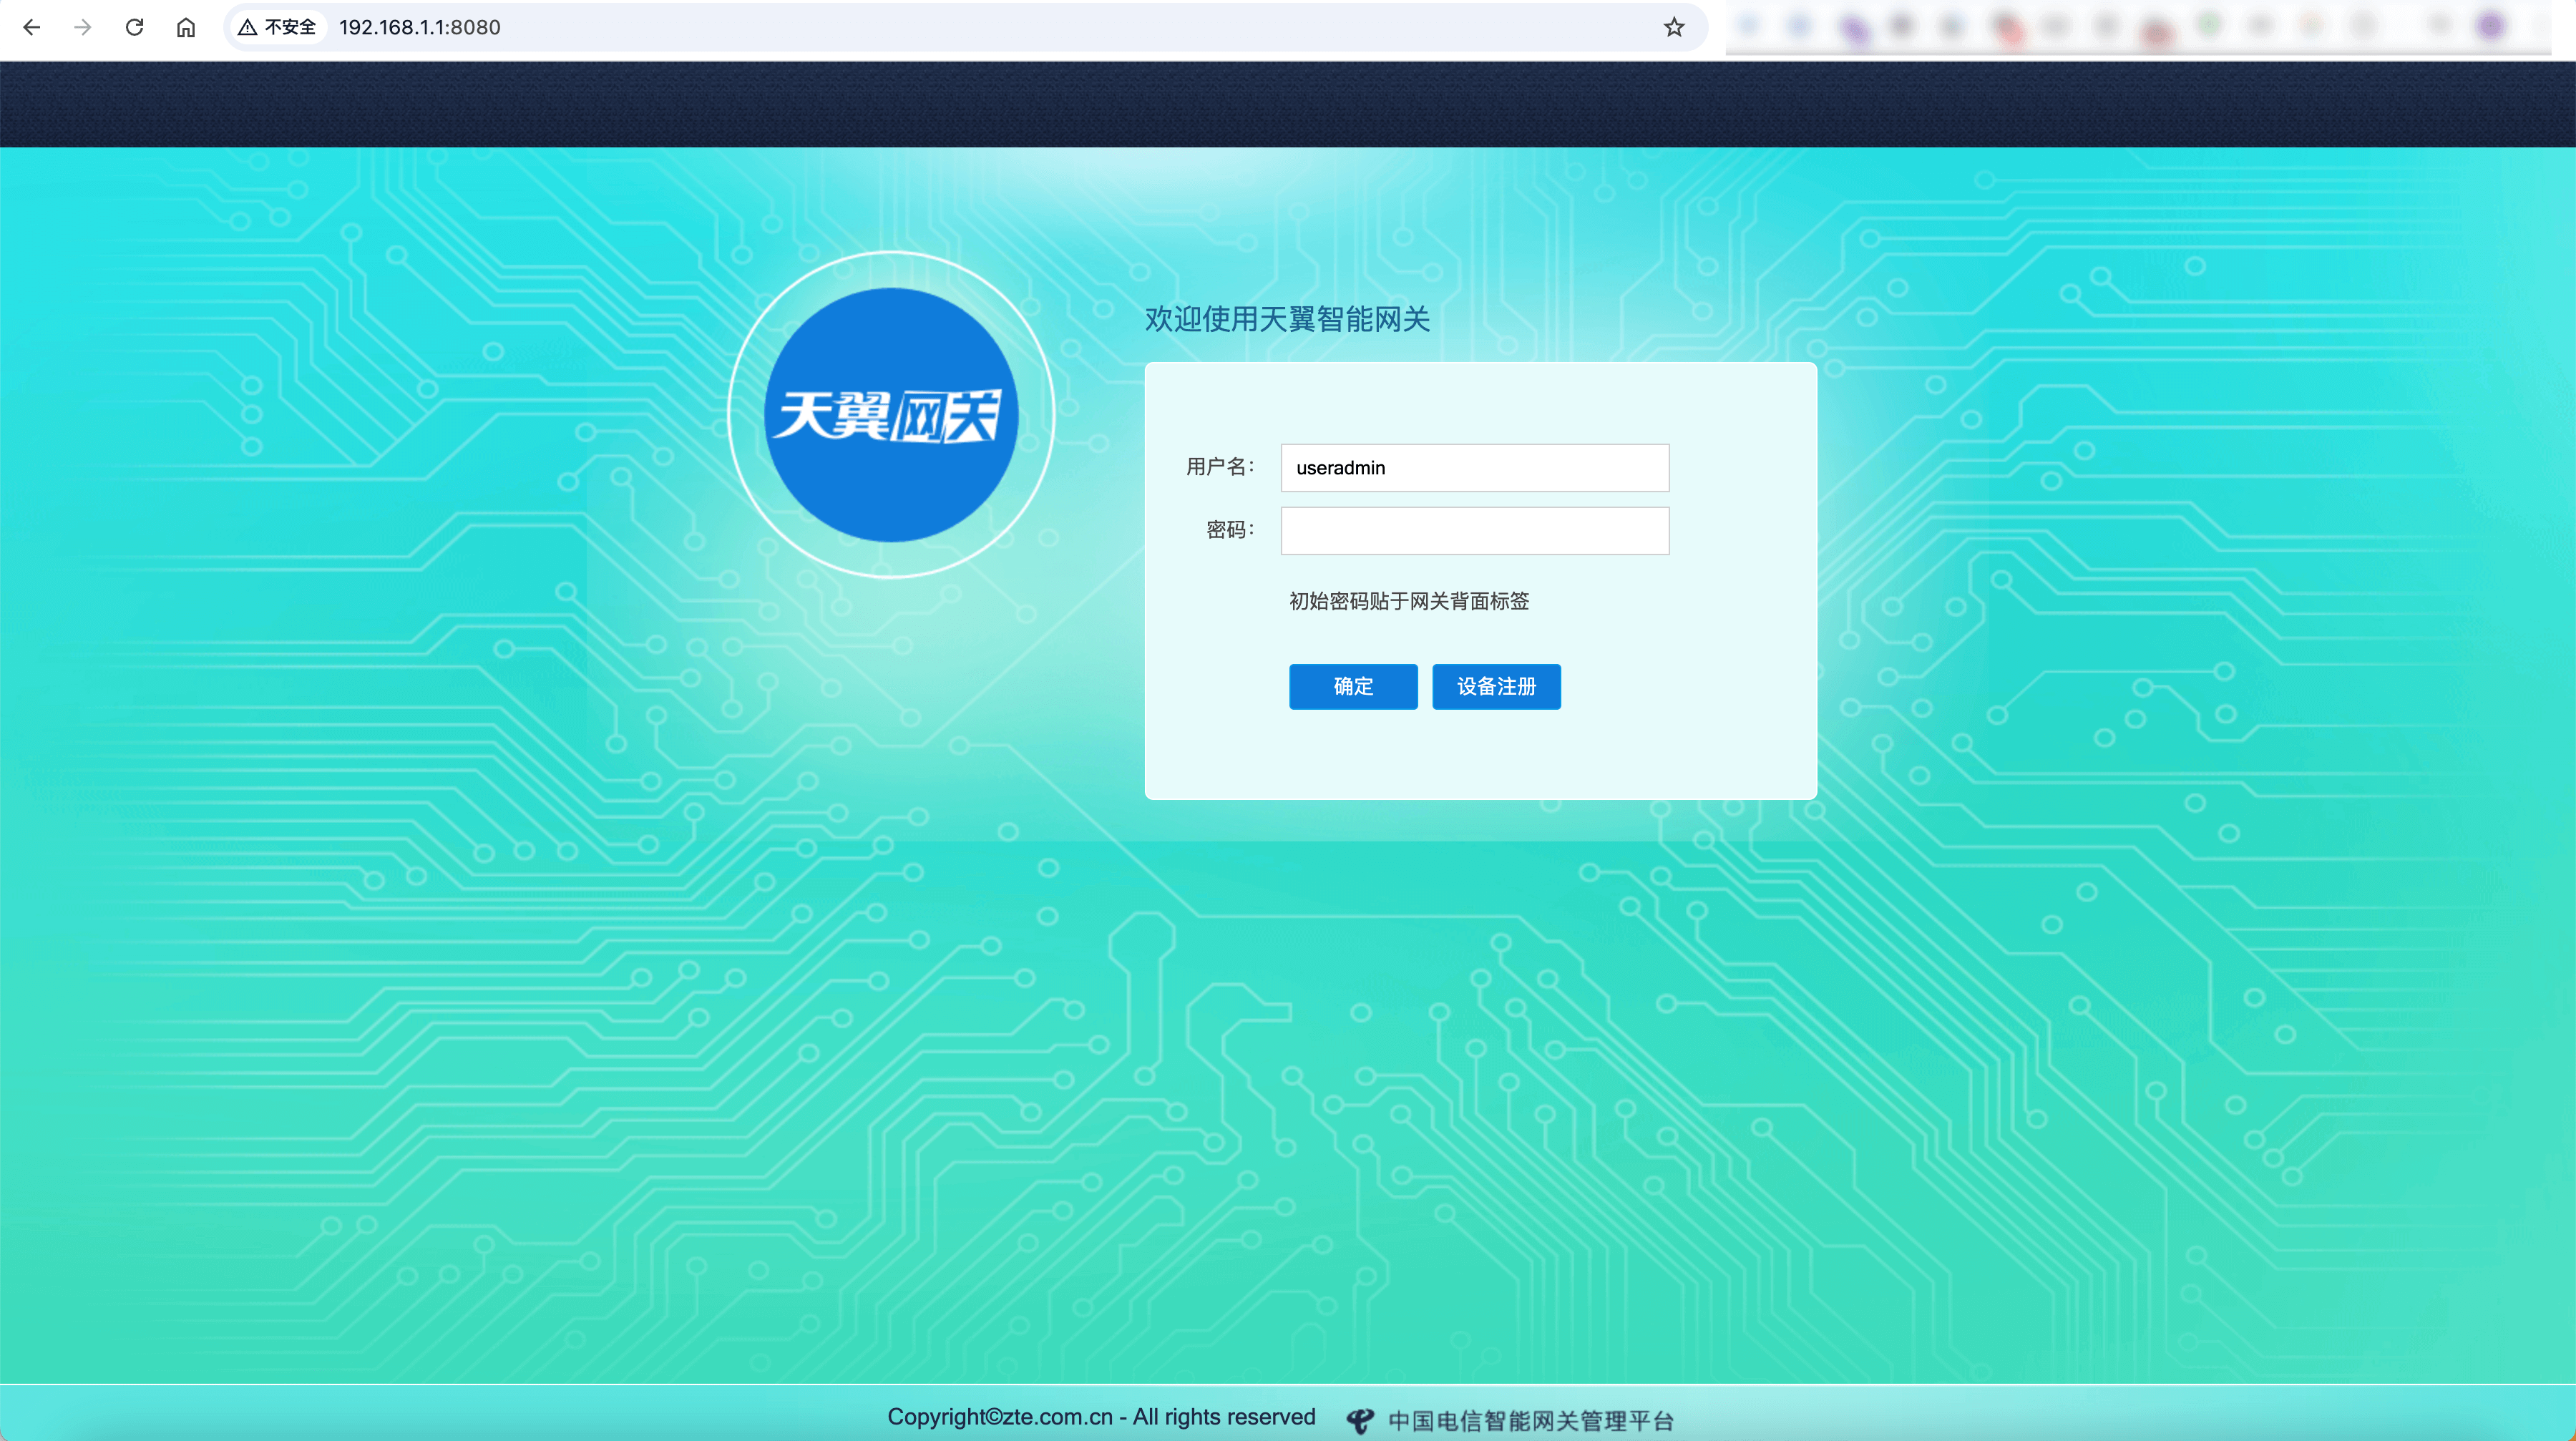This screenshot has height=1441, width=2576.
Task: Click the 中国电信智能网关管理平台 footer text
Action: click(x=1531, y=1421)
